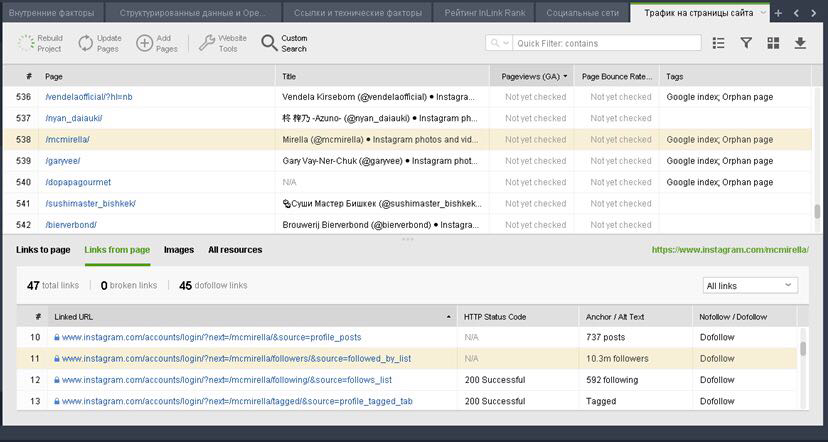Click the '0 broken links' counter
Image resolution: width=828 pixels, height=442 pixels.
tap(129, 286)
